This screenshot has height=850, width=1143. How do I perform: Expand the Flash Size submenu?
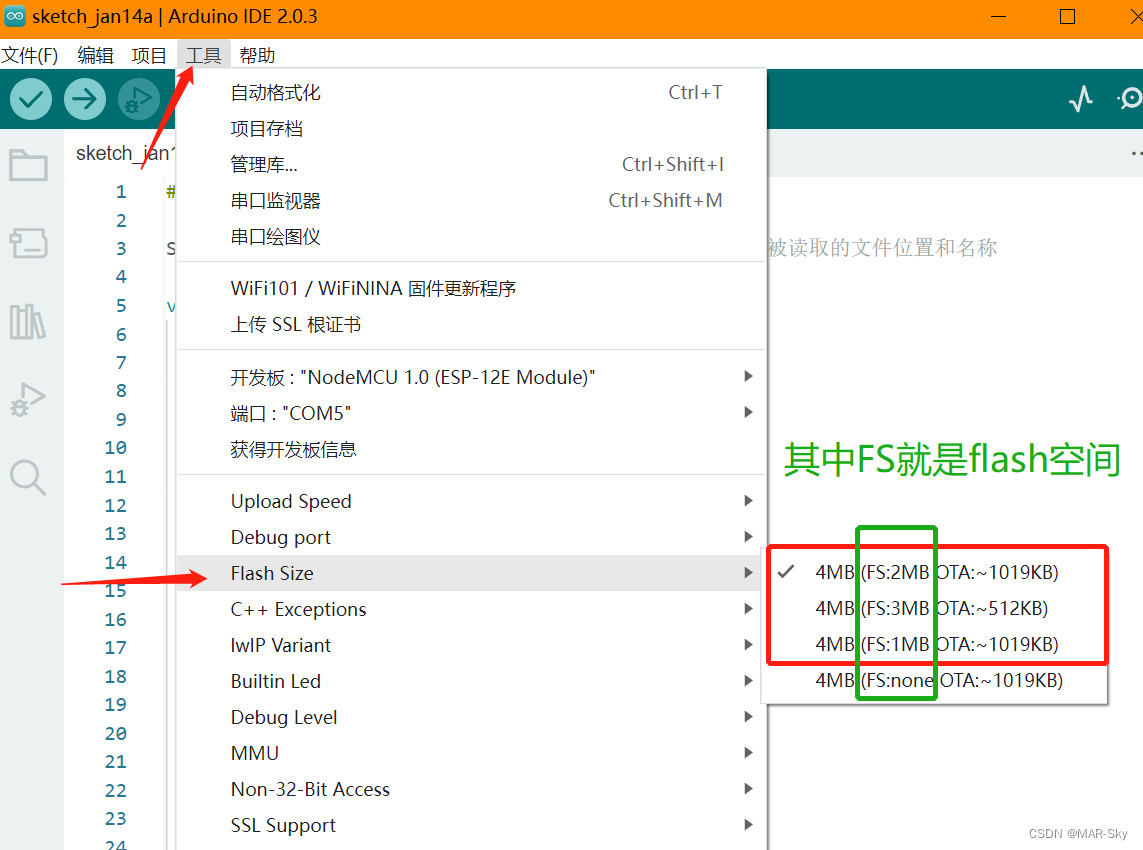point(472,573)
